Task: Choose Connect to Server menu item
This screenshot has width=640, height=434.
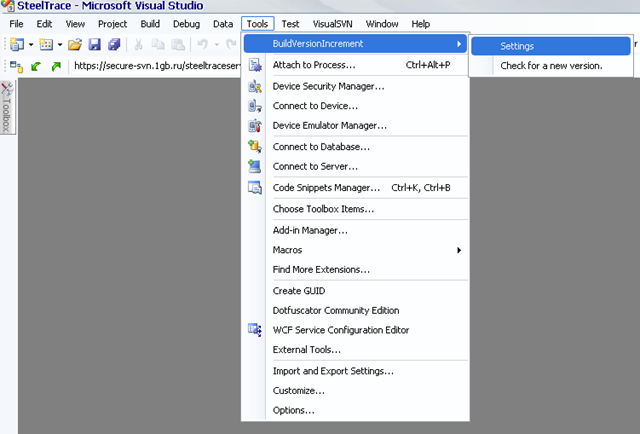Action: (355, 166)
